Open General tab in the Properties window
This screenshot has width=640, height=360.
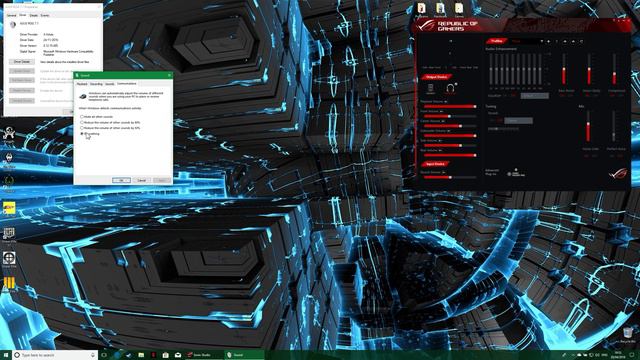click(11, 15)
